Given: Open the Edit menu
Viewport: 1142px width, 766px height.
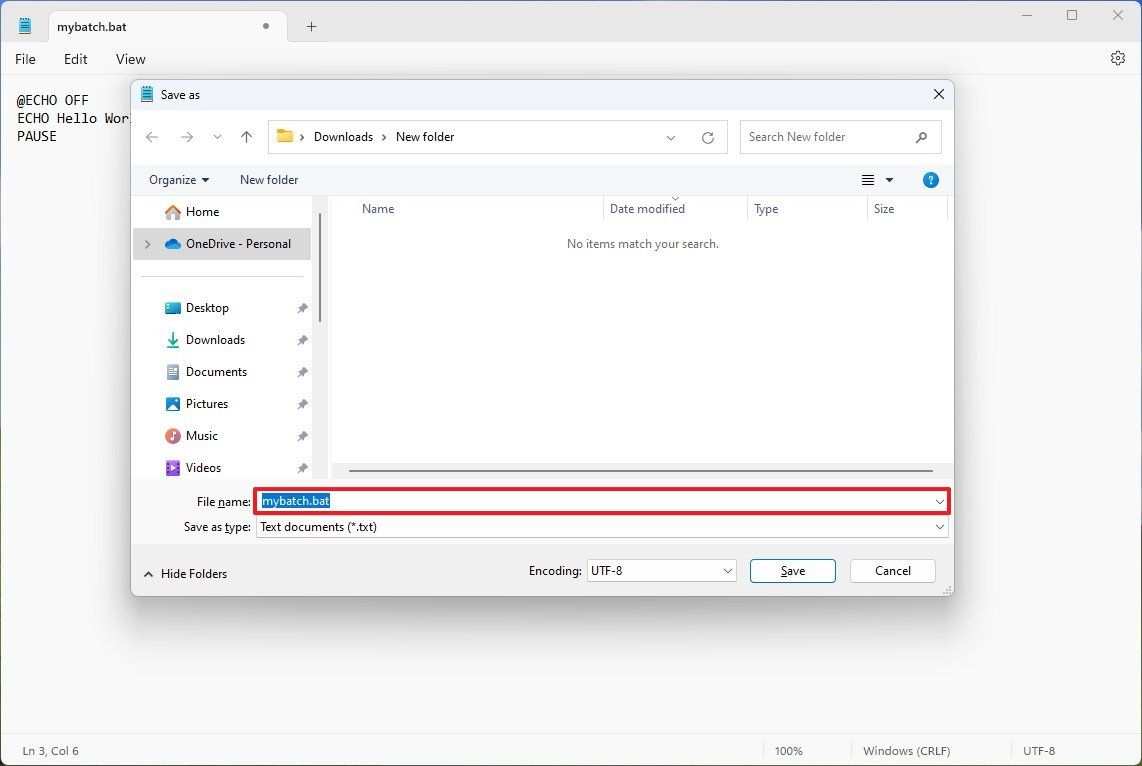Looking at the screenshot, I should 75,59.
